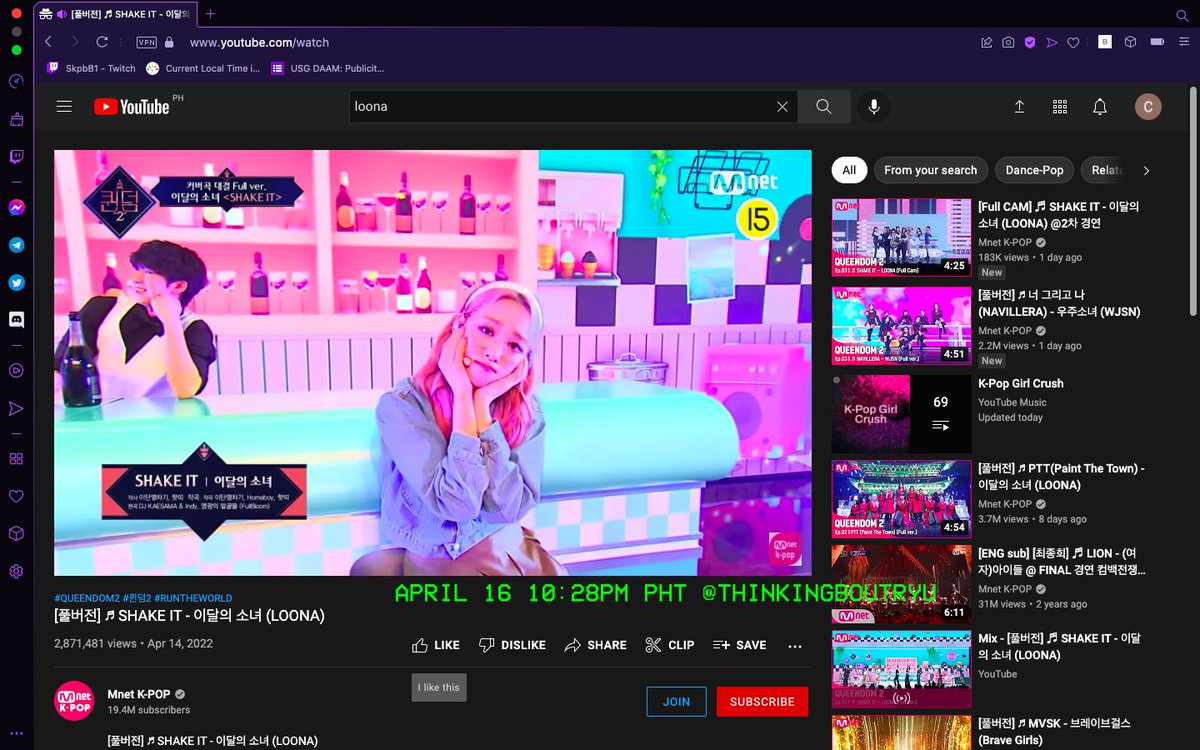The width and height of the screenshot is (1200, 750).
Task: Open Full CAM SHAKE IT thumbnail
Action: [901, 237]
